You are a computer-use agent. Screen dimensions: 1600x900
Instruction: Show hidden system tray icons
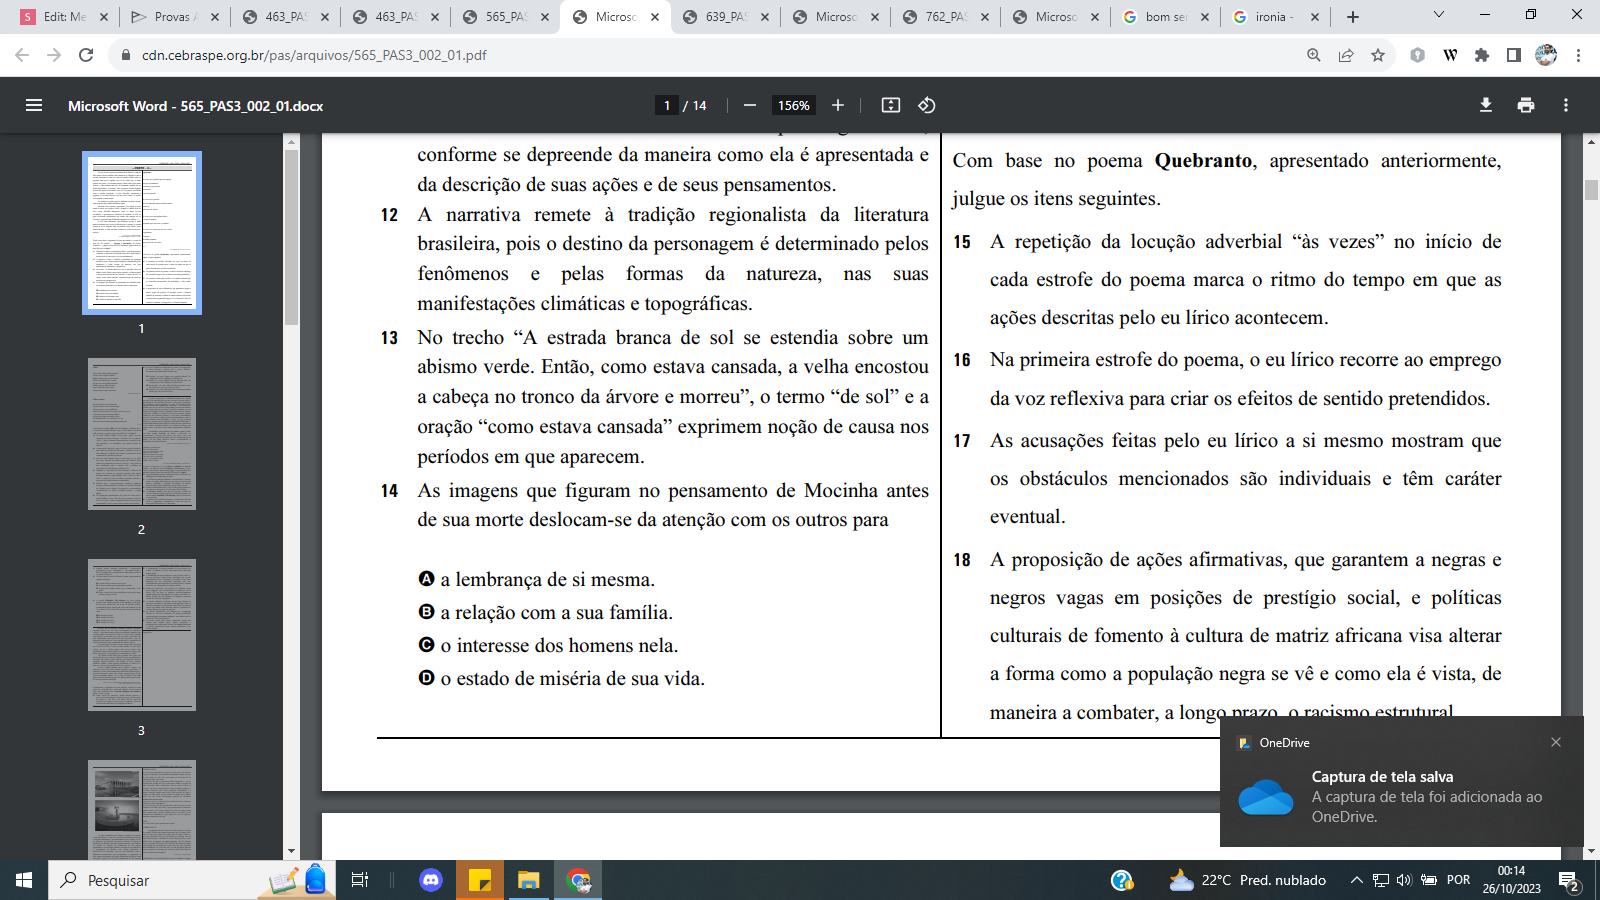click(1356, 880)
